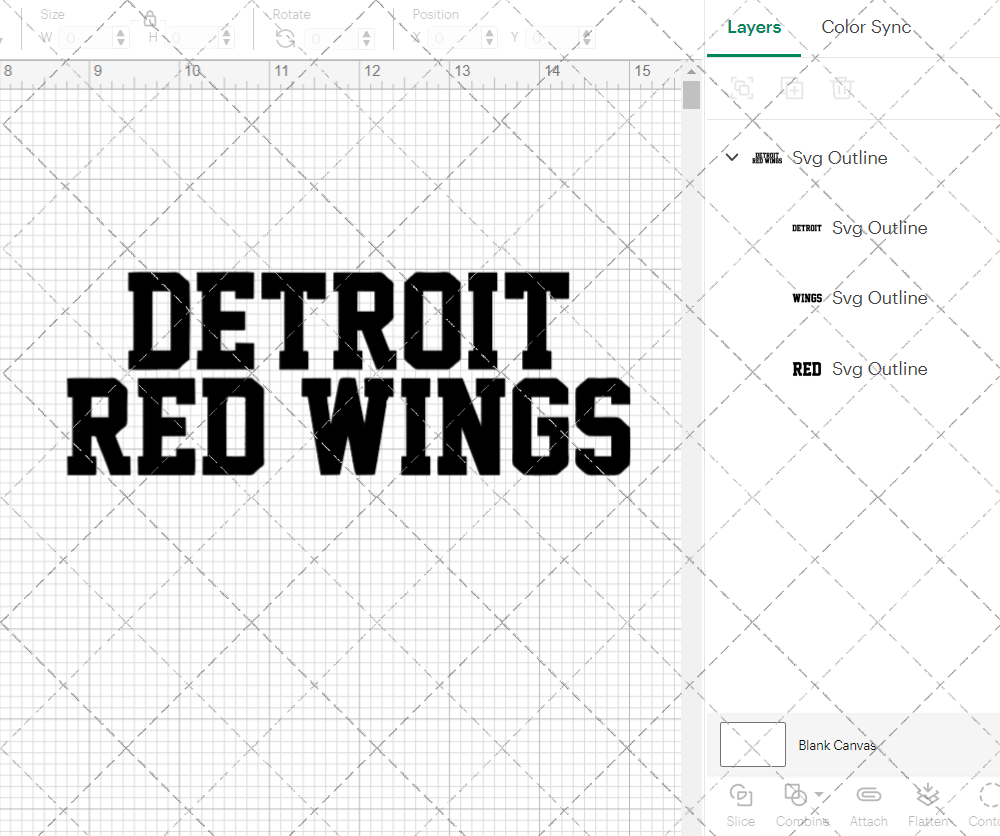Click the Contour tool
This screenshot has width=1000, height=836.
(985, 805)
